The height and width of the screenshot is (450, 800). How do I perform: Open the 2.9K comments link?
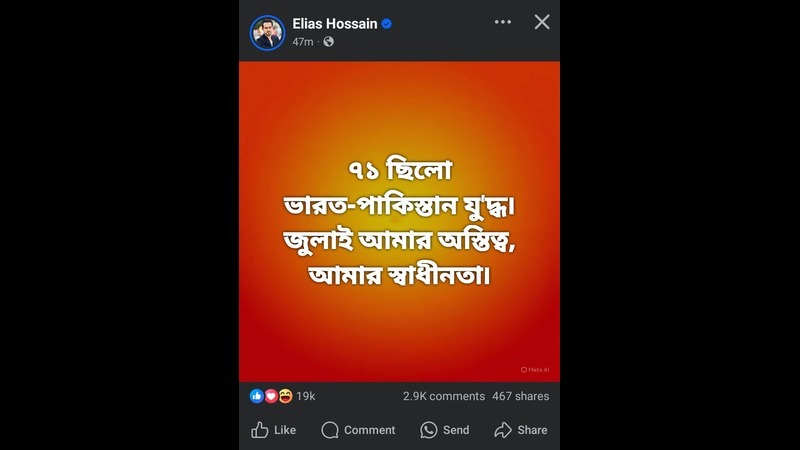tap(444, 396)
